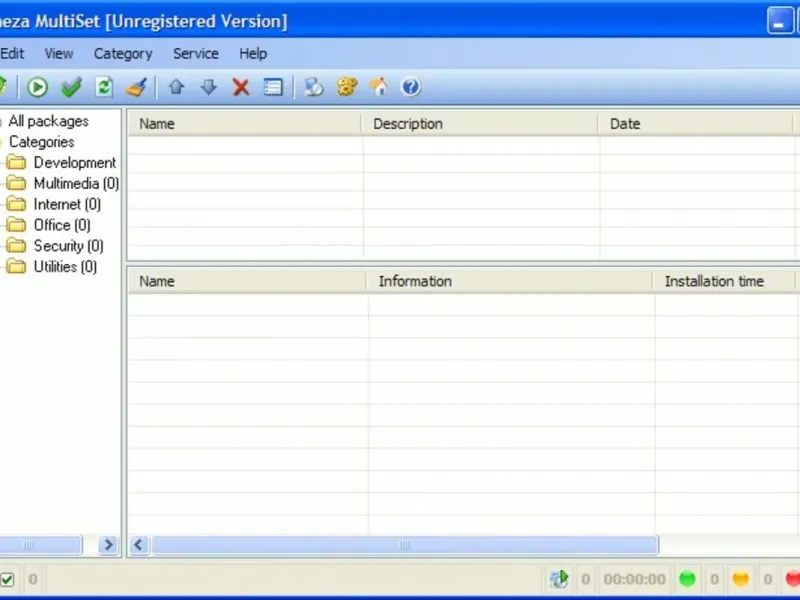Select All packages in the tree
This screenshot has height=600, width=800.
[x=48, y=121]
